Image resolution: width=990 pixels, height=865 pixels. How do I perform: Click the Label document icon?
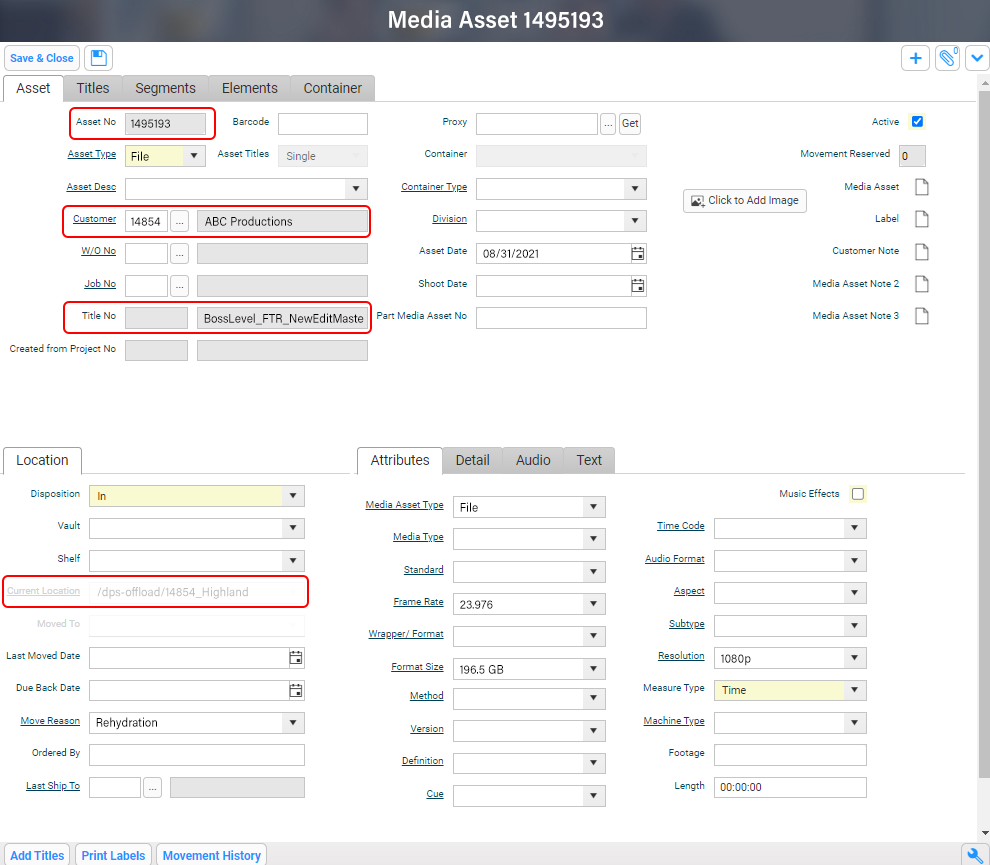coord(920,219)
